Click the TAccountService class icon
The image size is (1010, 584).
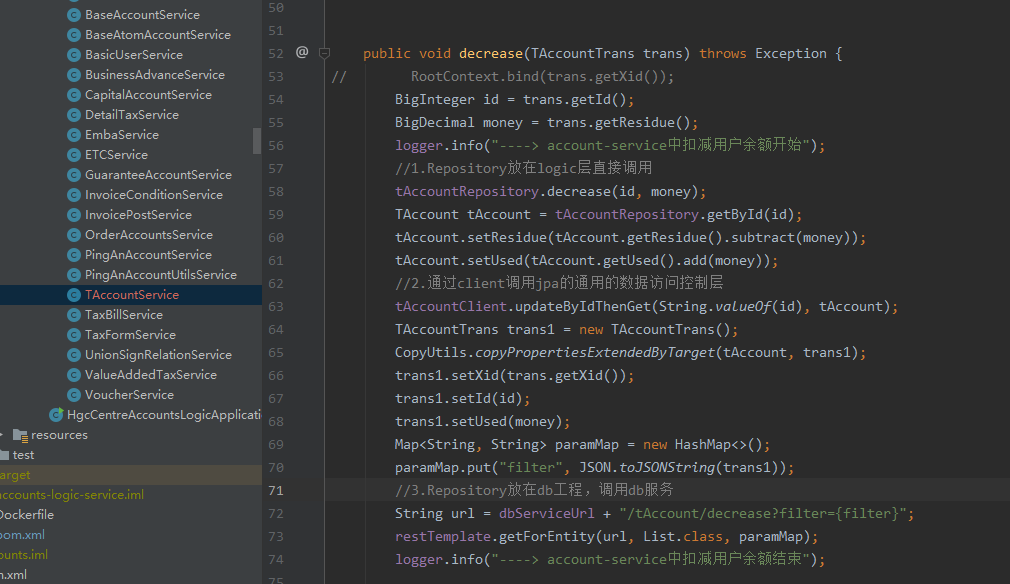click(x=74, y=294)
